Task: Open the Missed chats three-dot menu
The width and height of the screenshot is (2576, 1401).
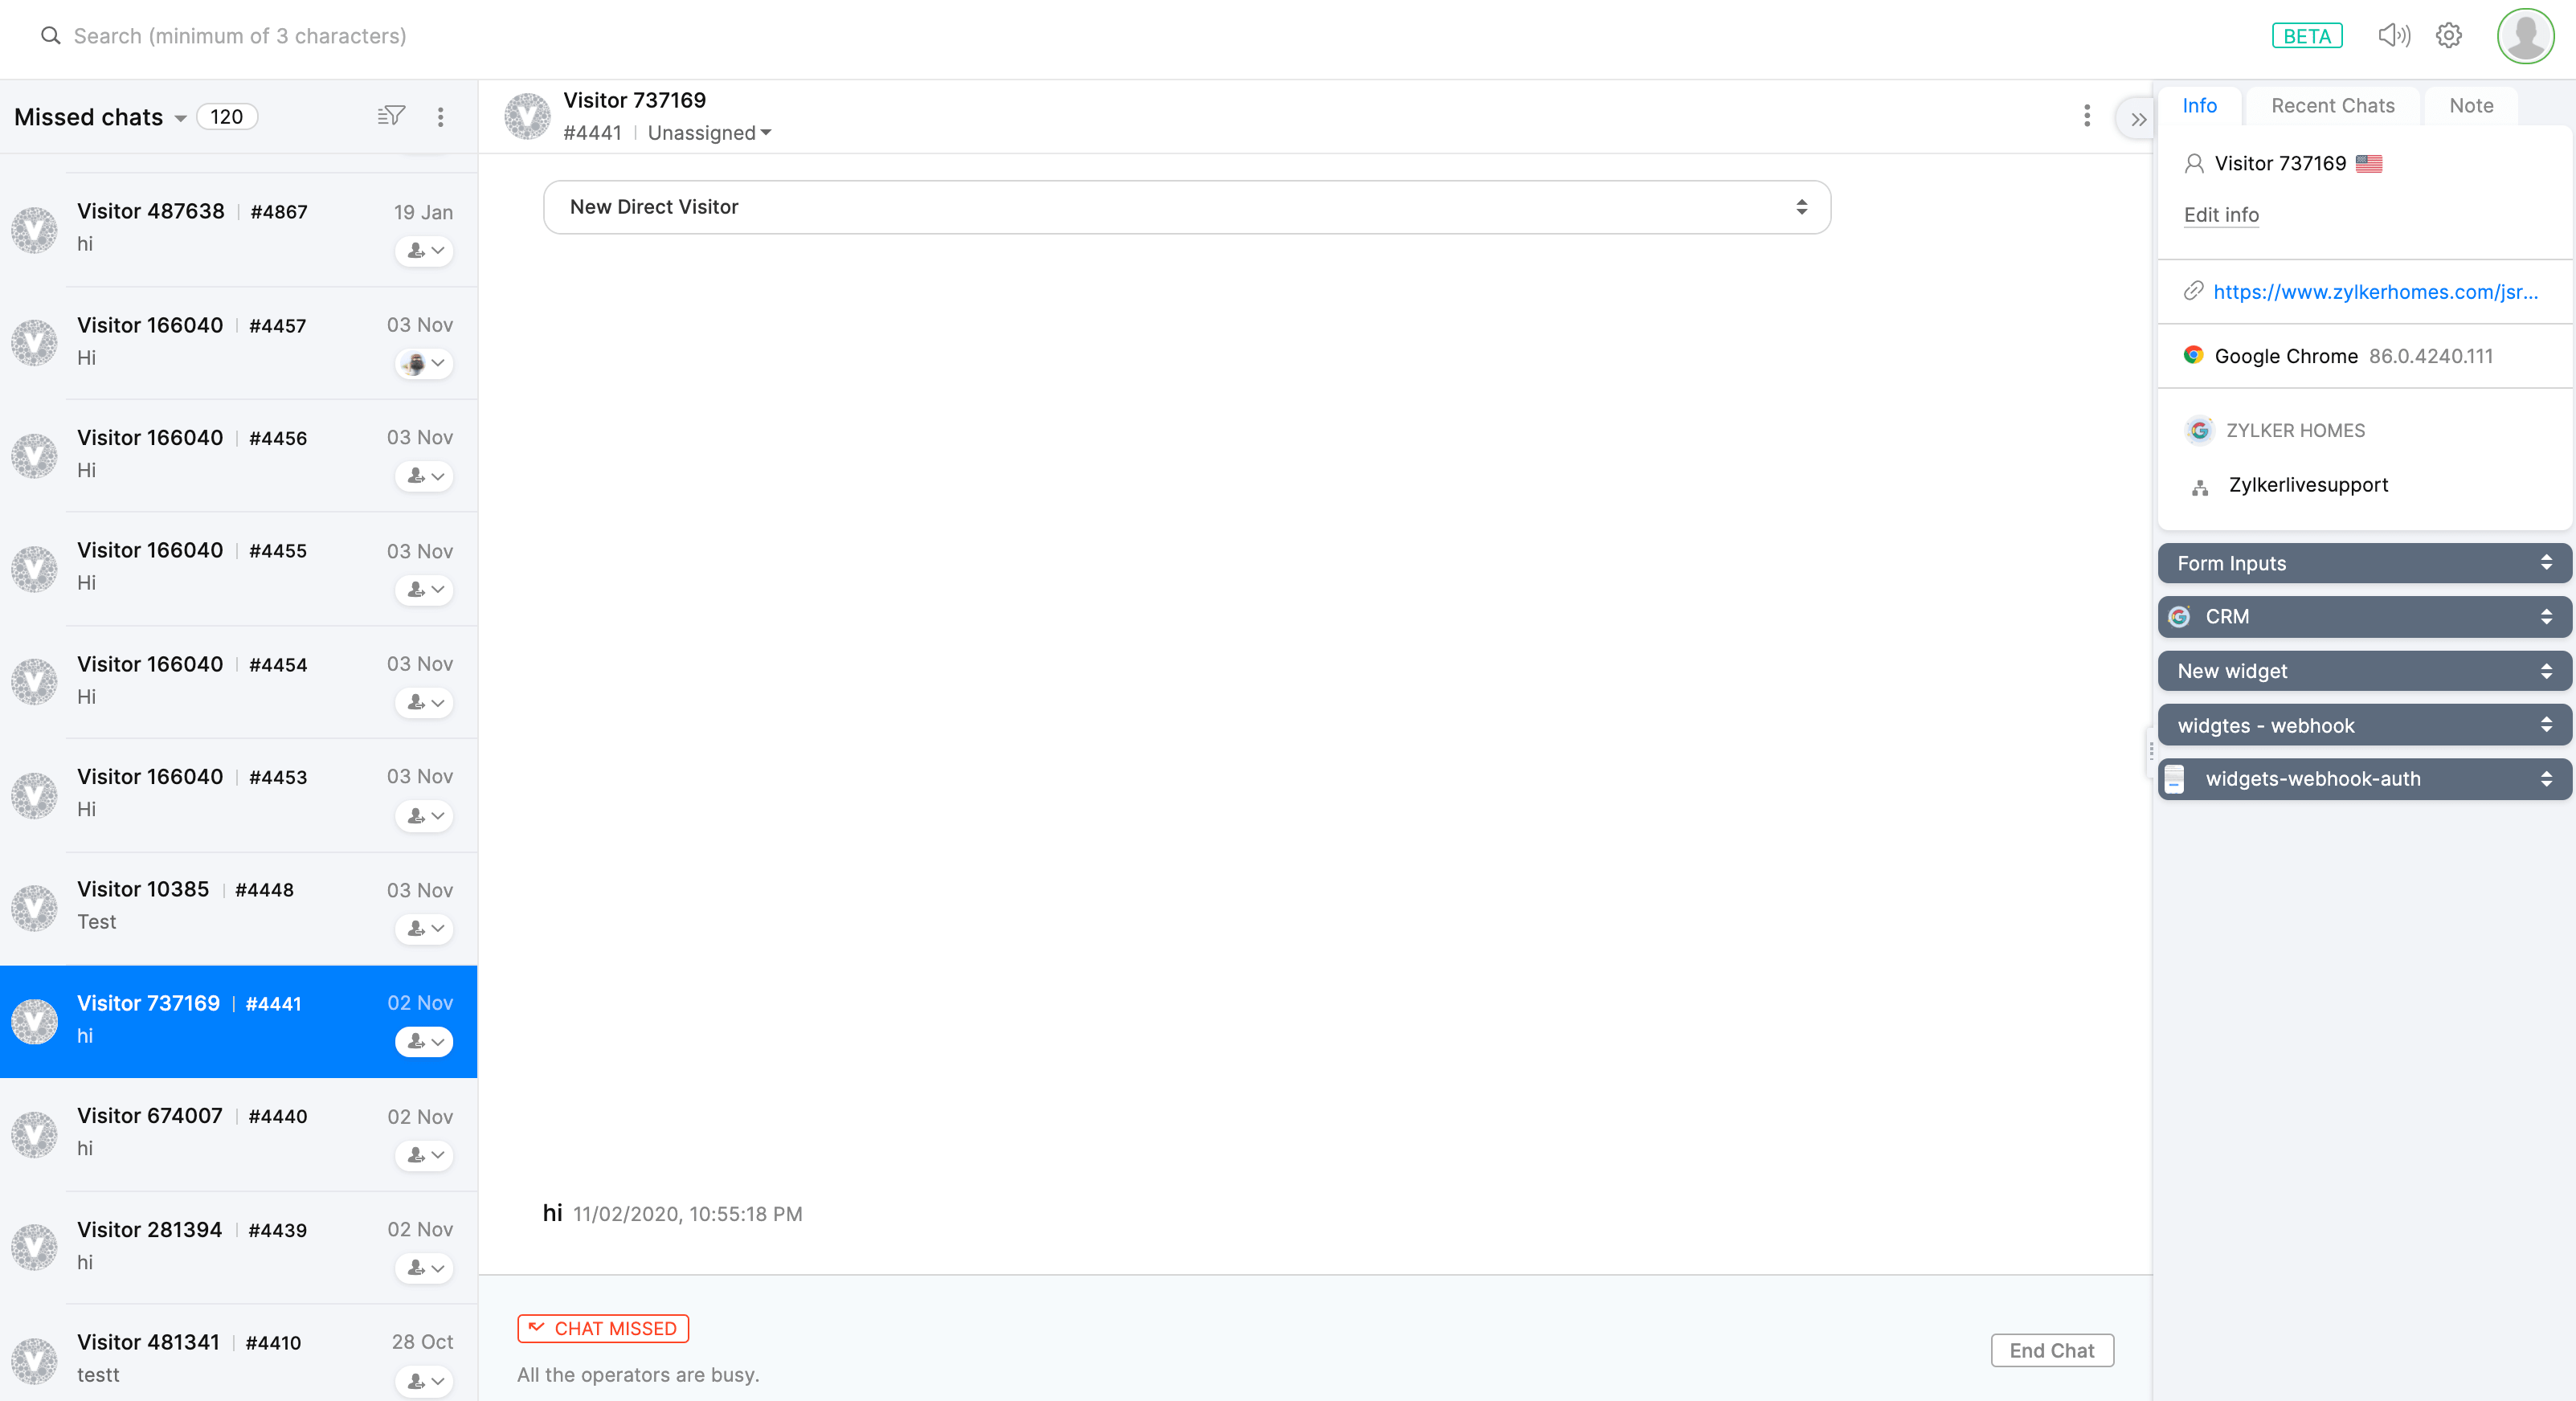Action: click(x=440, y=117)
